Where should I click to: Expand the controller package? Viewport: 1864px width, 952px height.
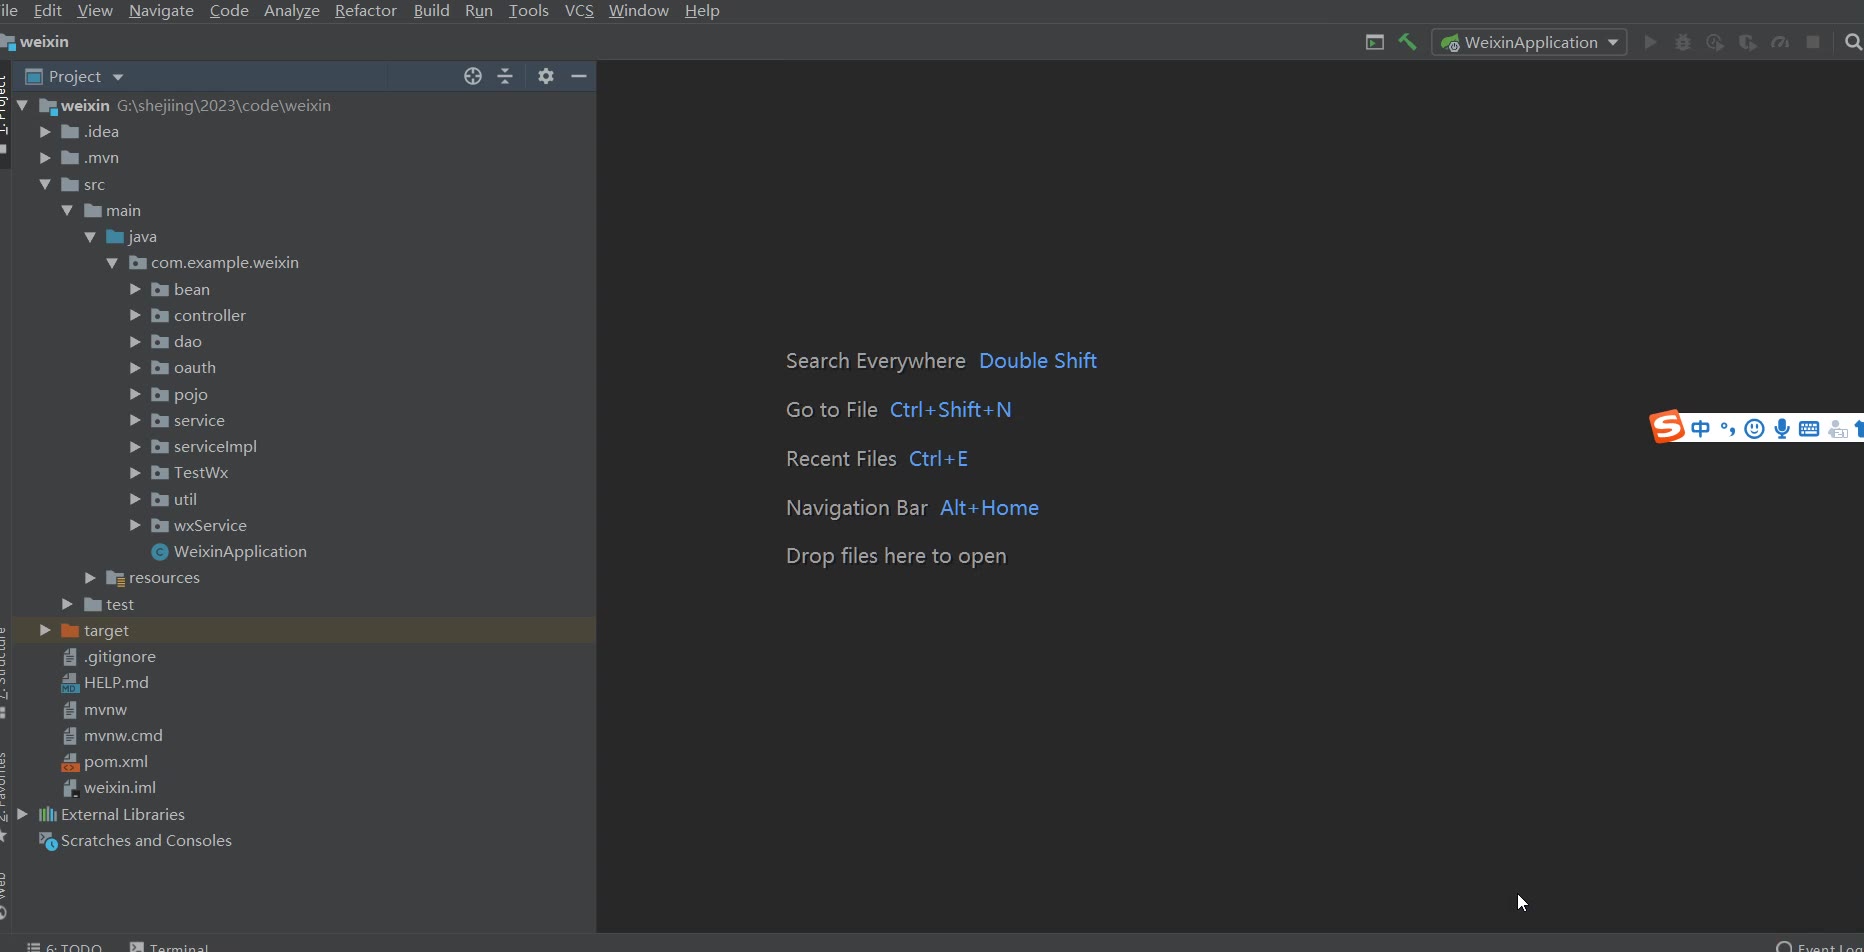pos(135,315)
